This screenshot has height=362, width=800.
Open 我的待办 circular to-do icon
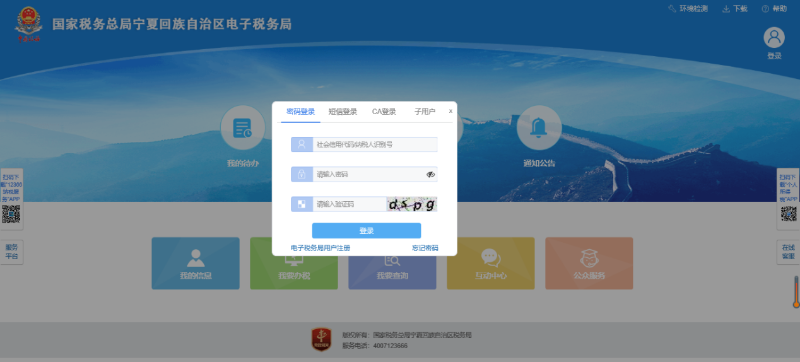pyautogui.click(x=243, y=128)
